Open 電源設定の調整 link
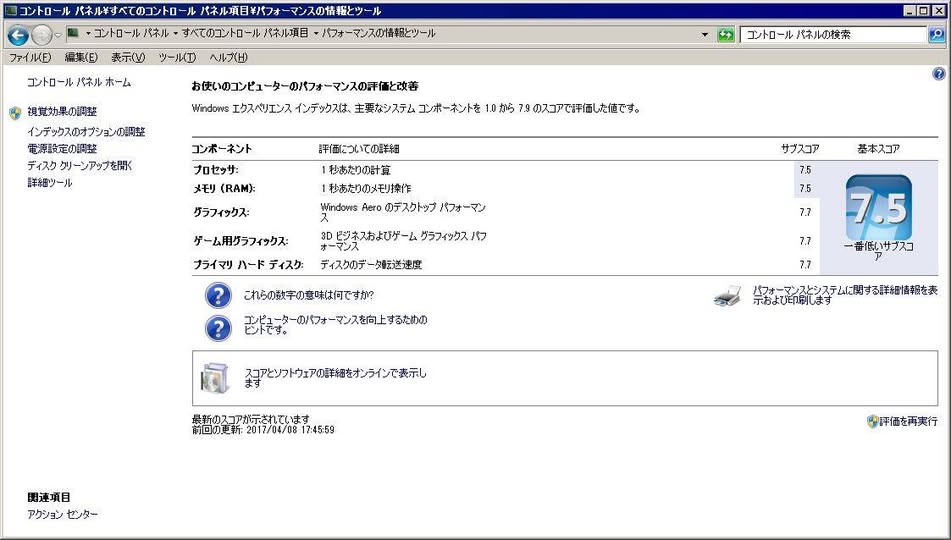The width and height of the screenshot is (951, 540). [x=62, y=149]
